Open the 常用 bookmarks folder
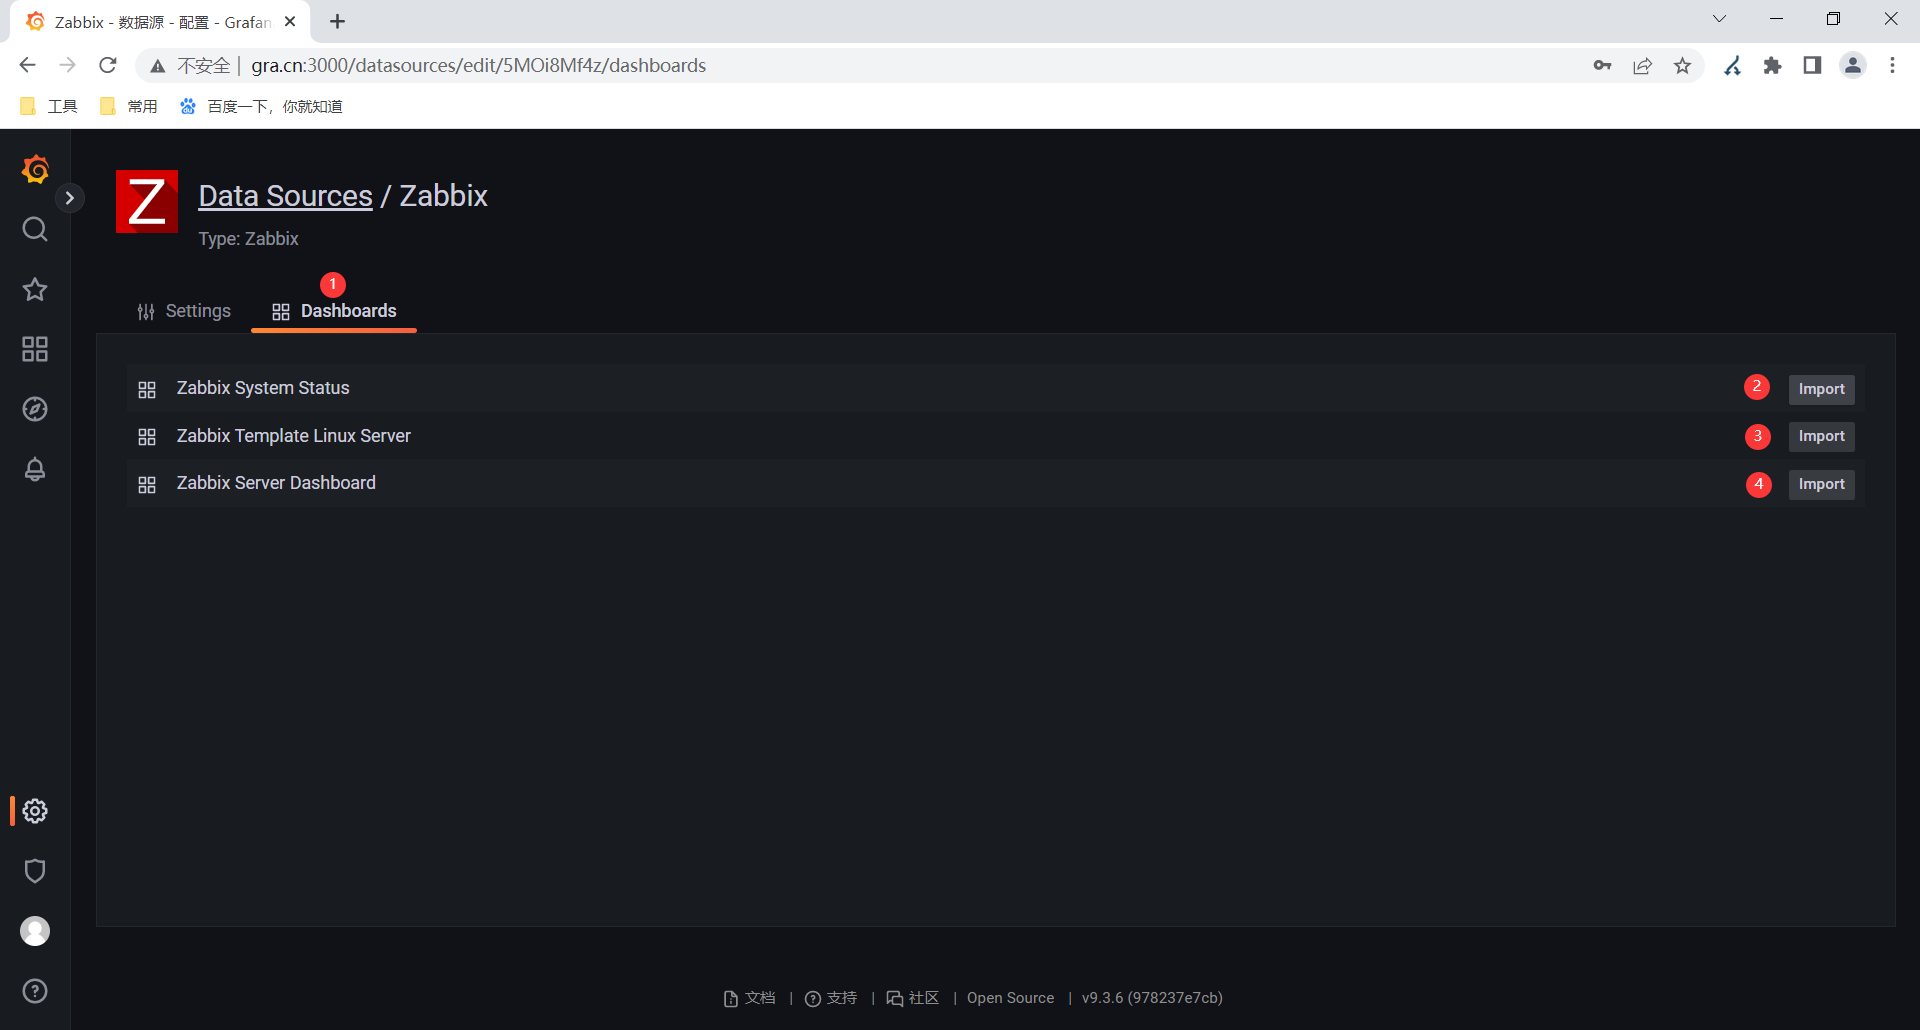The height and width of the screenshot is (1030, 1920). 128,106
